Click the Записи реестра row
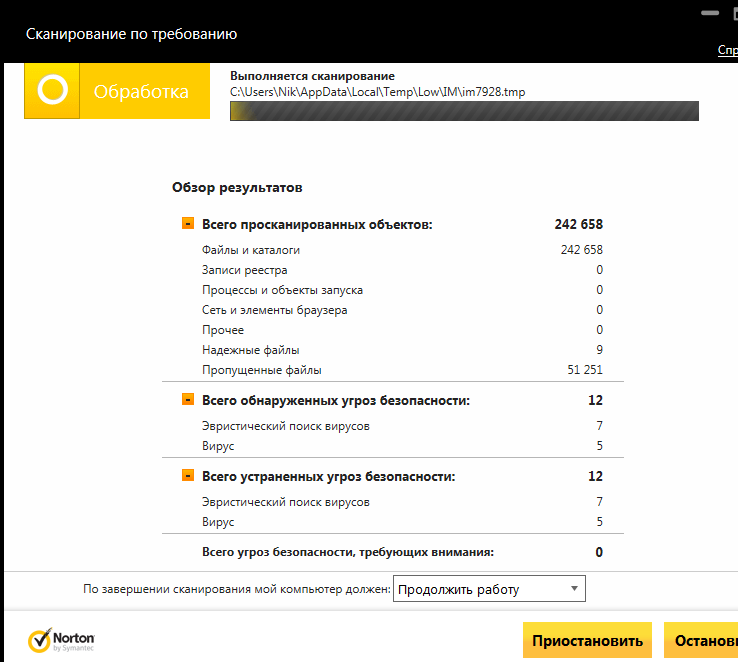The height and width of the screenshot is (662, 738). [402, 270]
